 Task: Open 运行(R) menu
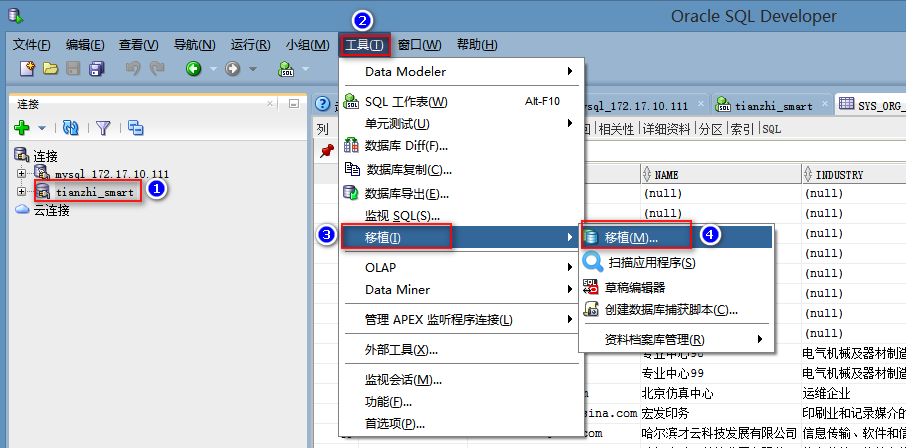tap(250, 45)
